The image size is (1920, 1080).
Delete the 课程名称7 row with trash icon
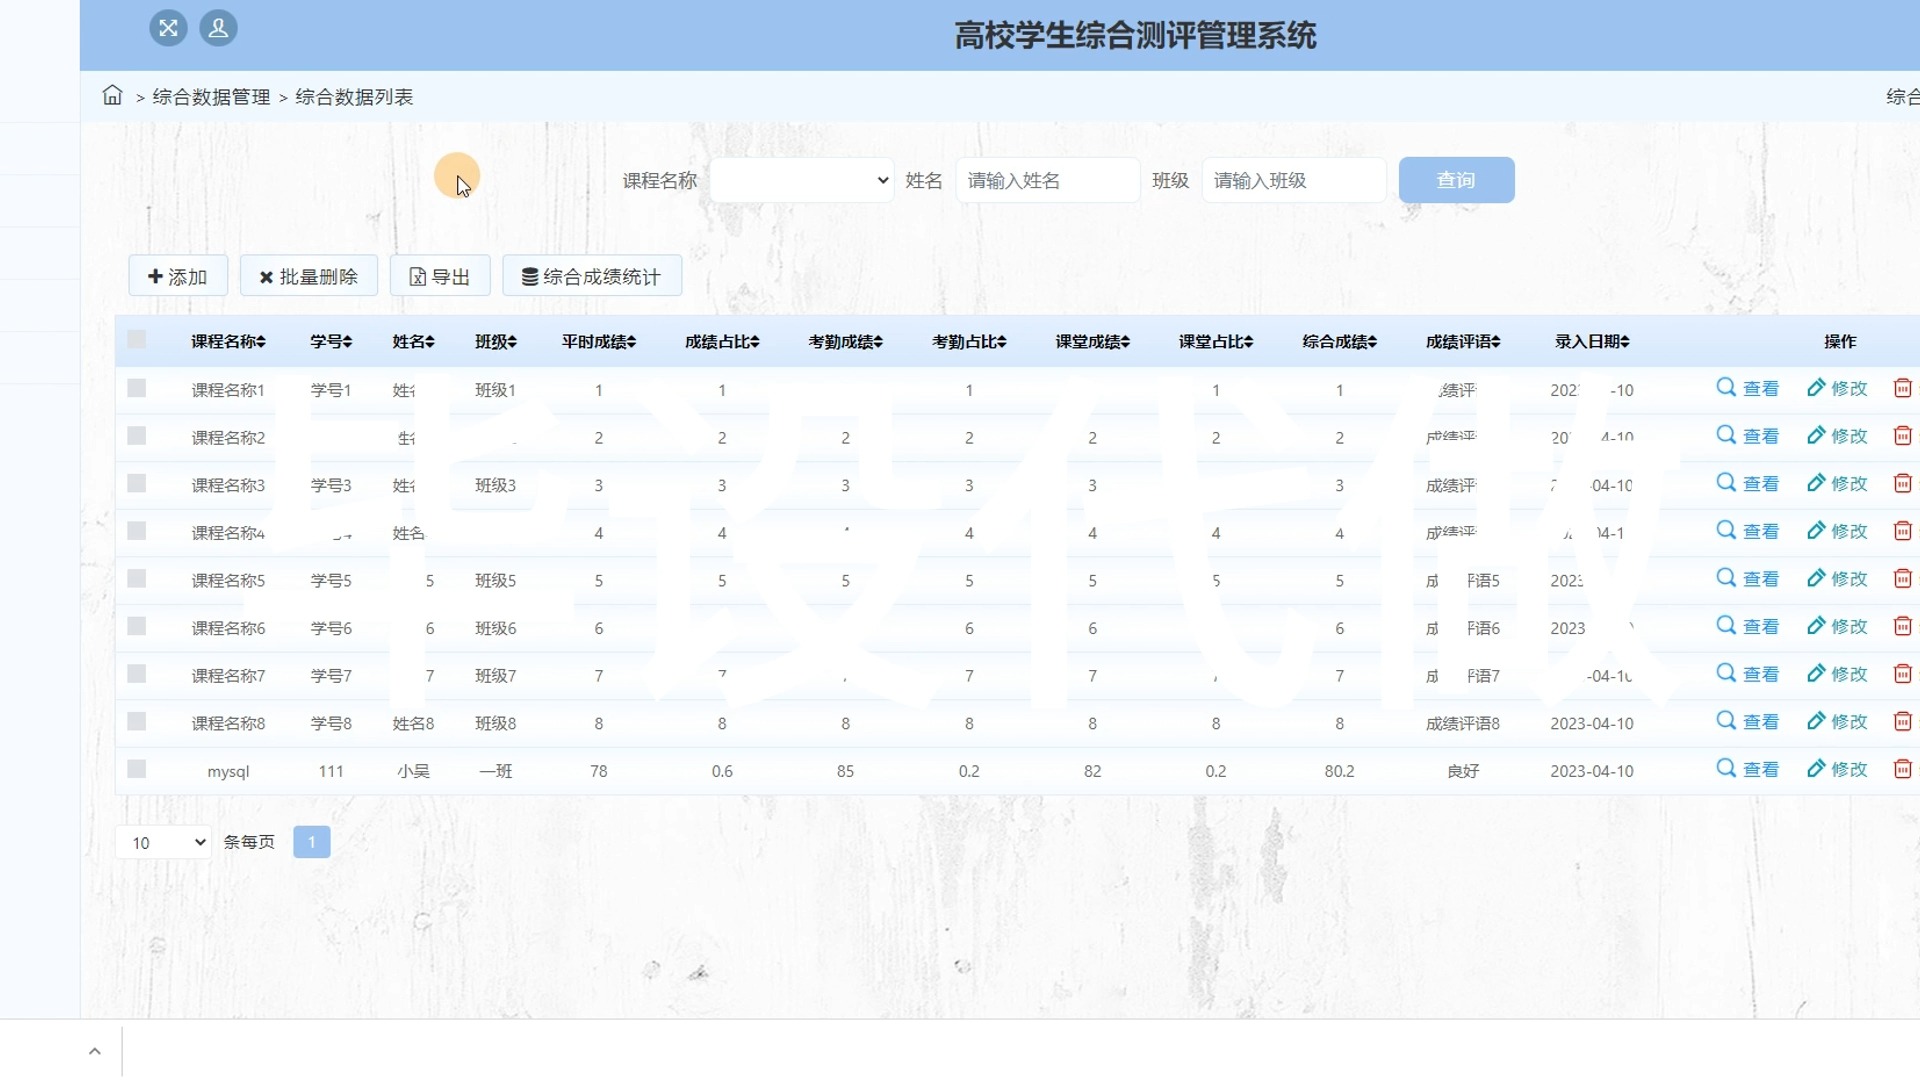(x=1902, y=674)
